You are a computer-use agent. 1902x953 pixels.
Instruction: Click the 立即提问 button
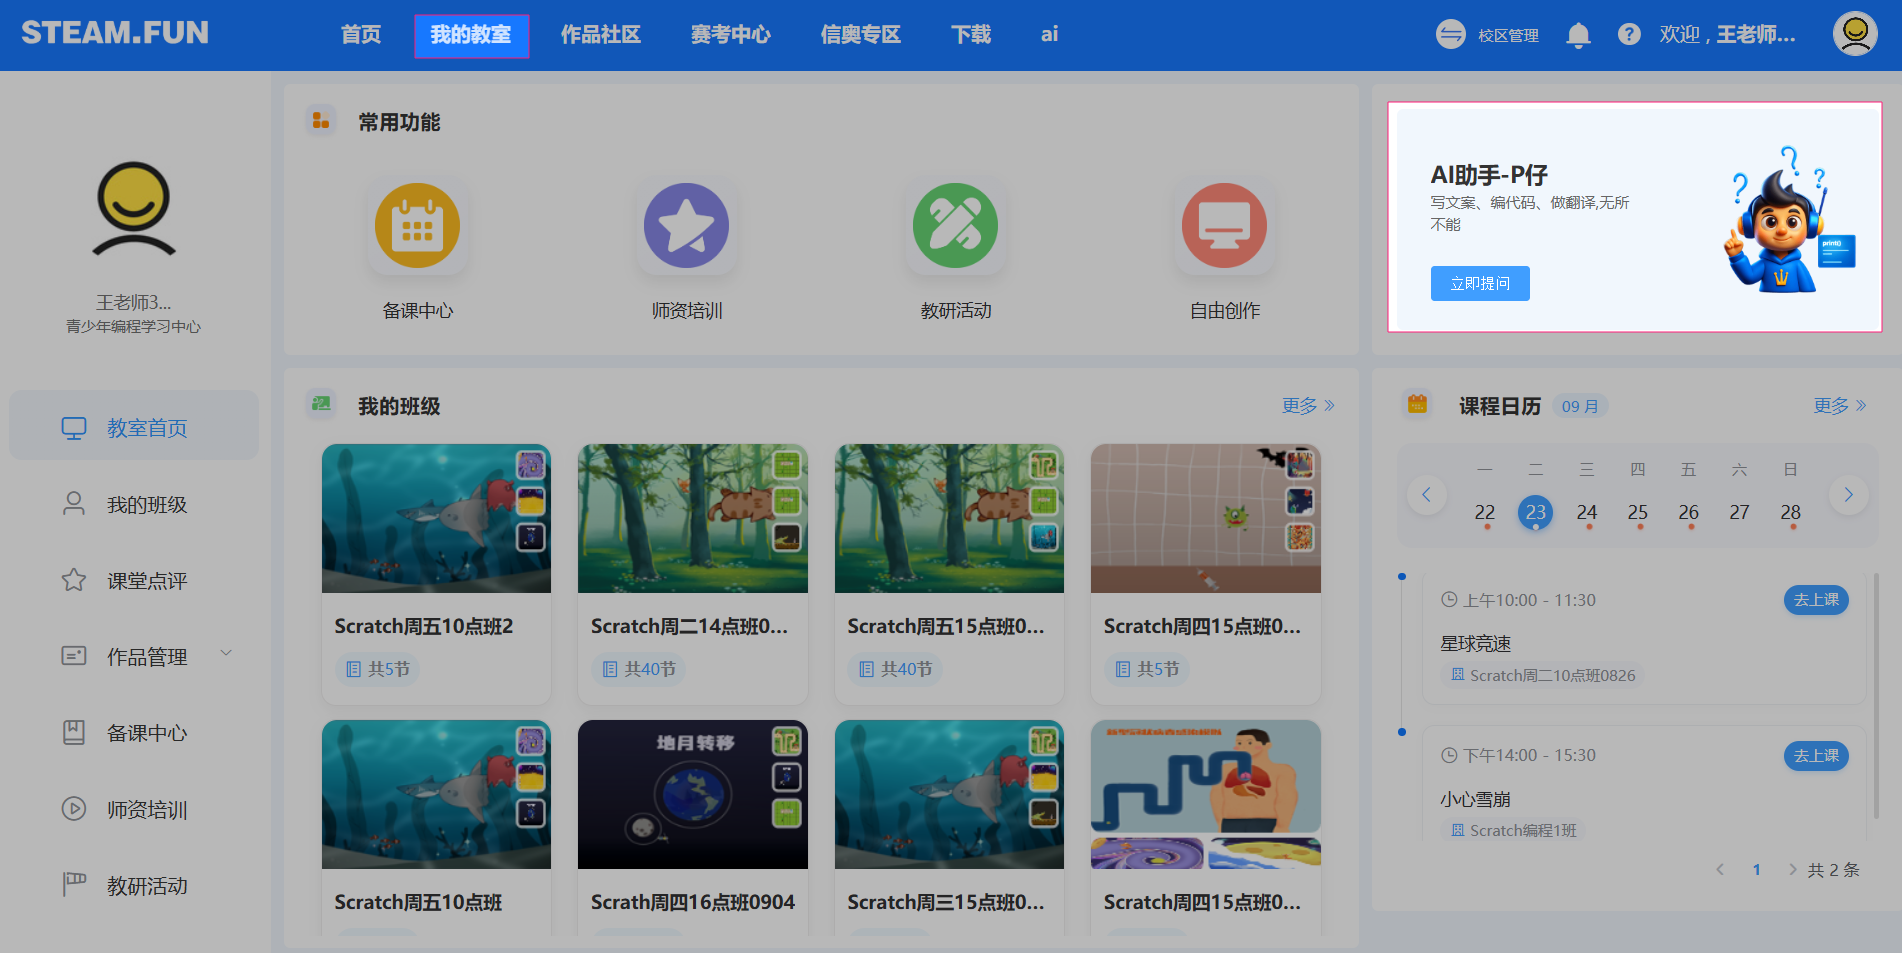pos(1479,283)
